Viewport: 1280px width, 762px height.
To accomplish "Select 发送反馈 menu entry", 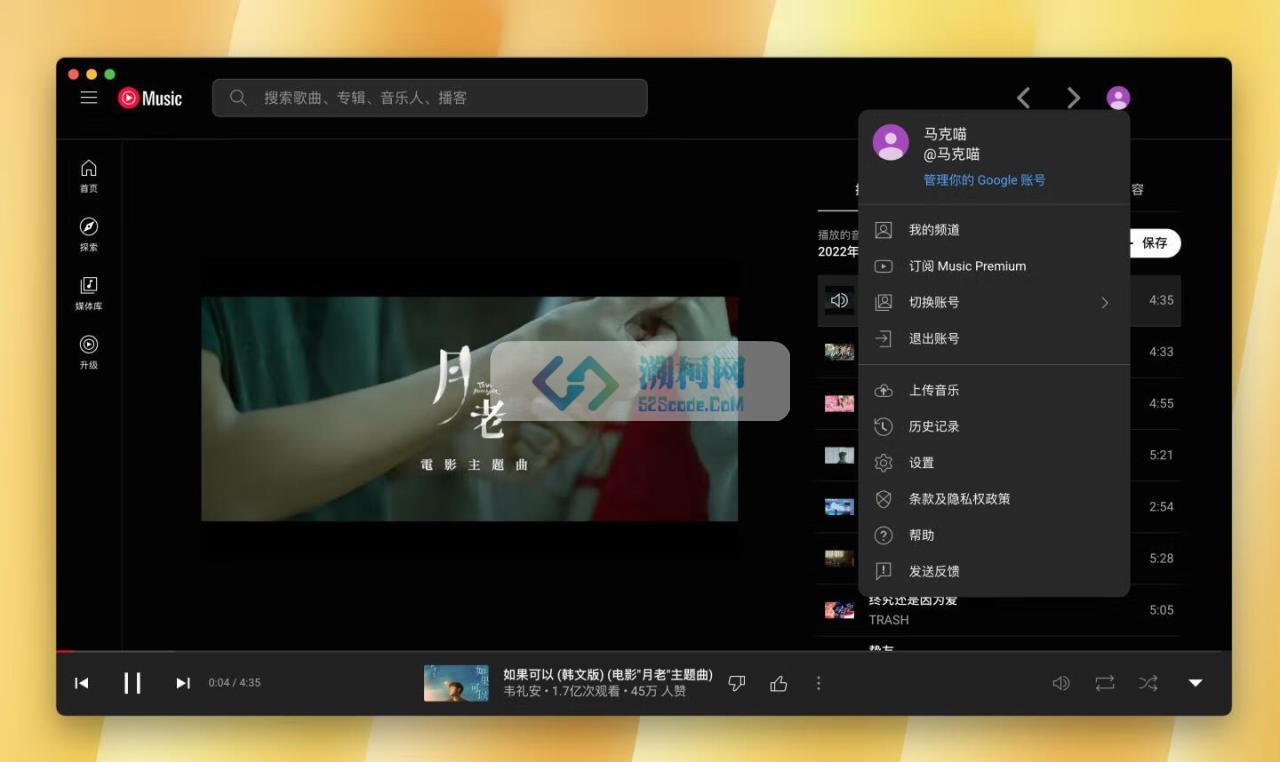I will (x=994, y=571).
